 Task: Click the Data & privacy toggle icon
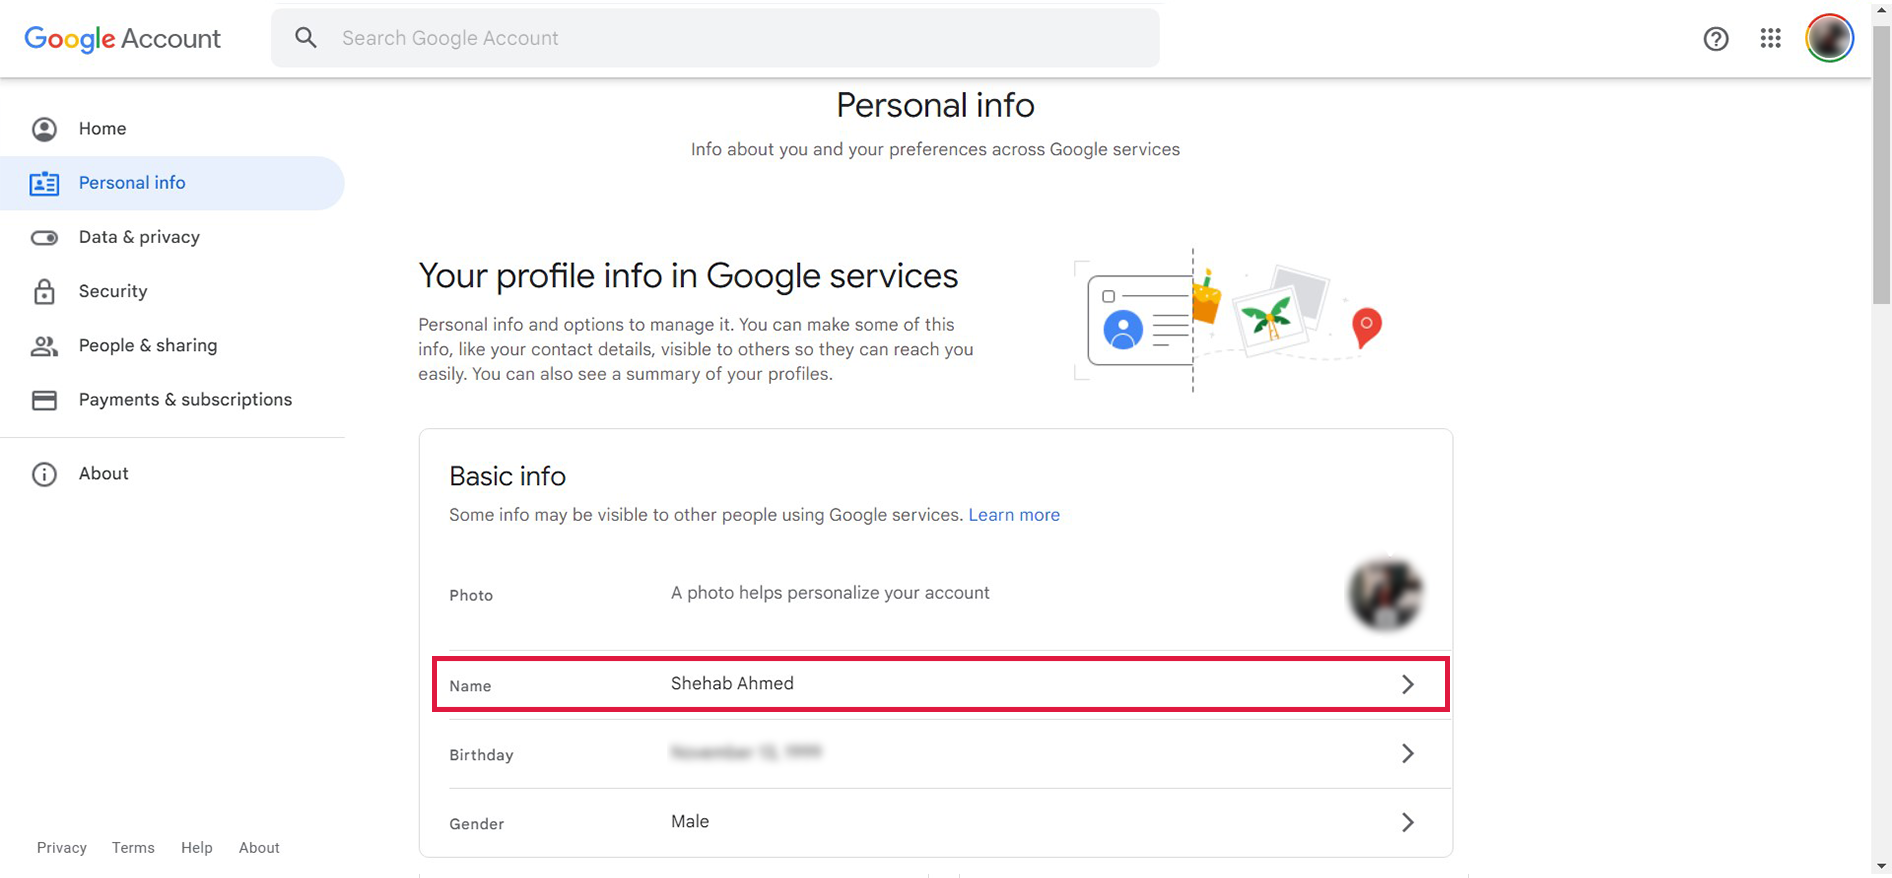pyautogui.click(x=44, y=238)
